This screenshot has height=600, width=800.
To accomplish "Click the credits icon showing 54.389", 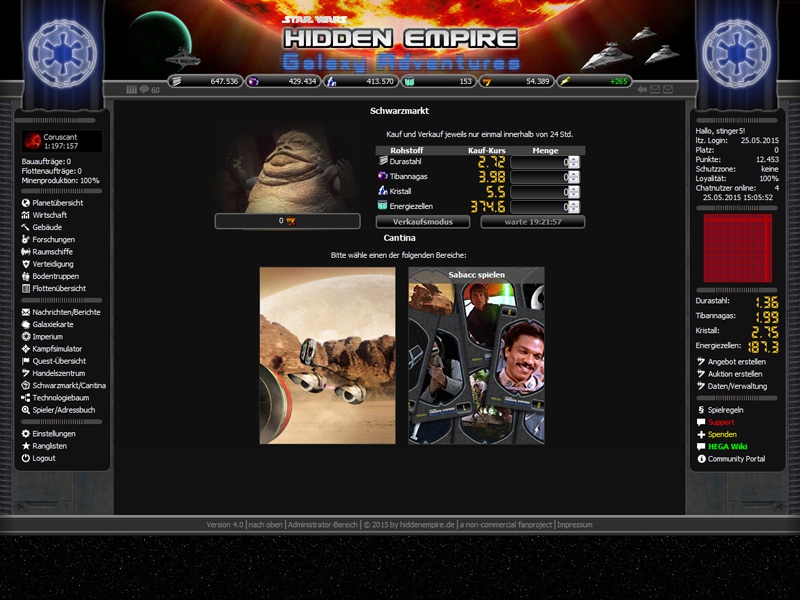I will click(487, 81).
